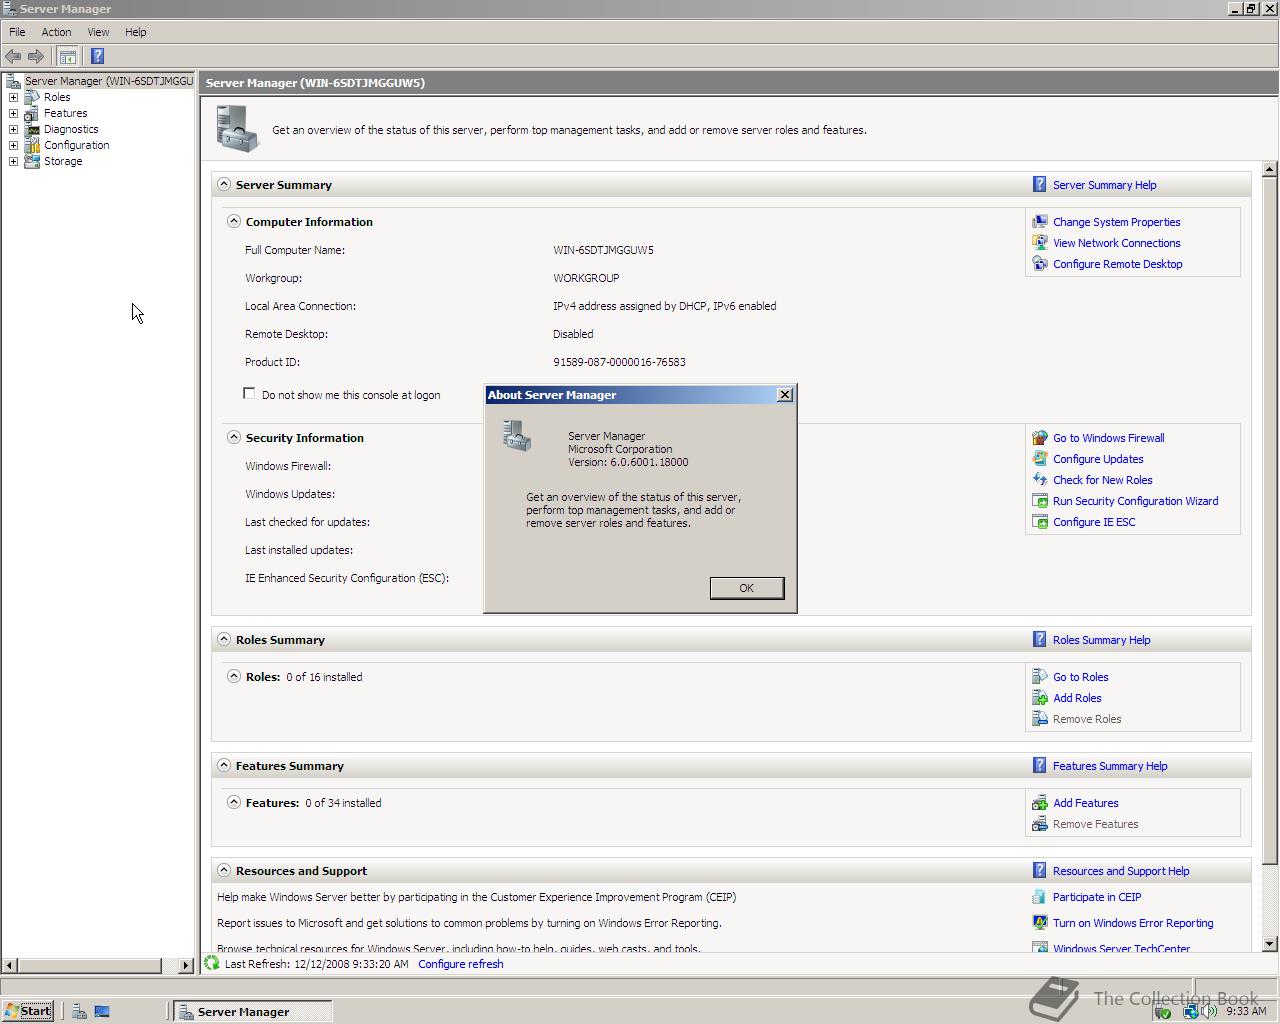Click Show/Hide Console Tree toolbar icon
This screenshot has height=1024, width=1280.
pos(67,56)
